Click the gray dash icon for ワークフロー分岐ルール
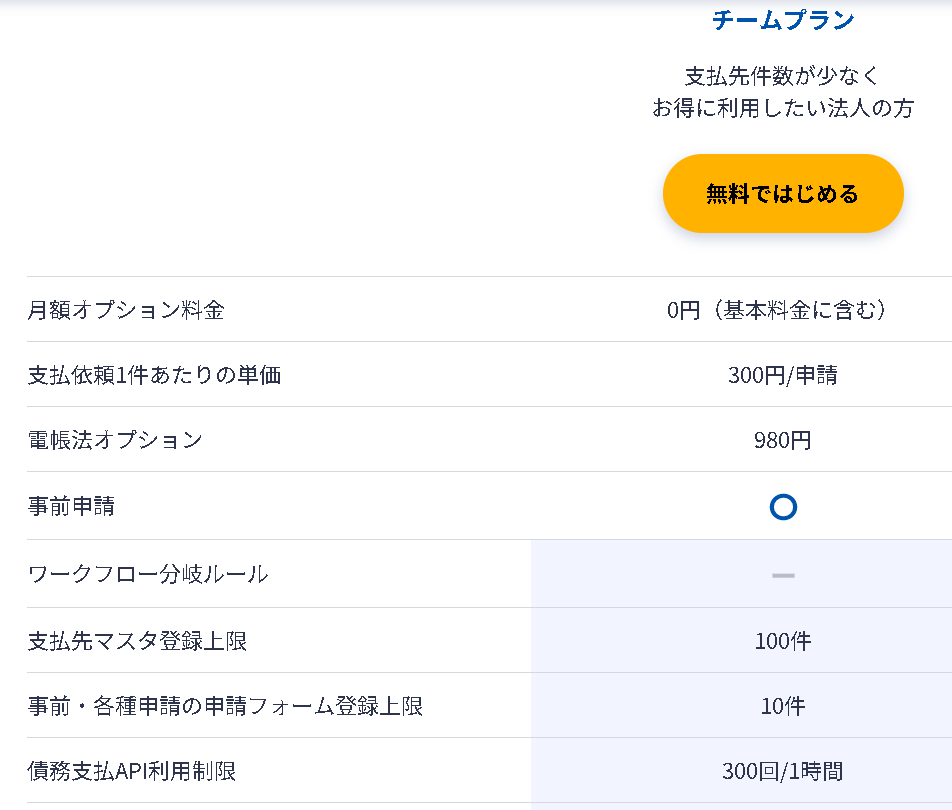 point(783,575)
